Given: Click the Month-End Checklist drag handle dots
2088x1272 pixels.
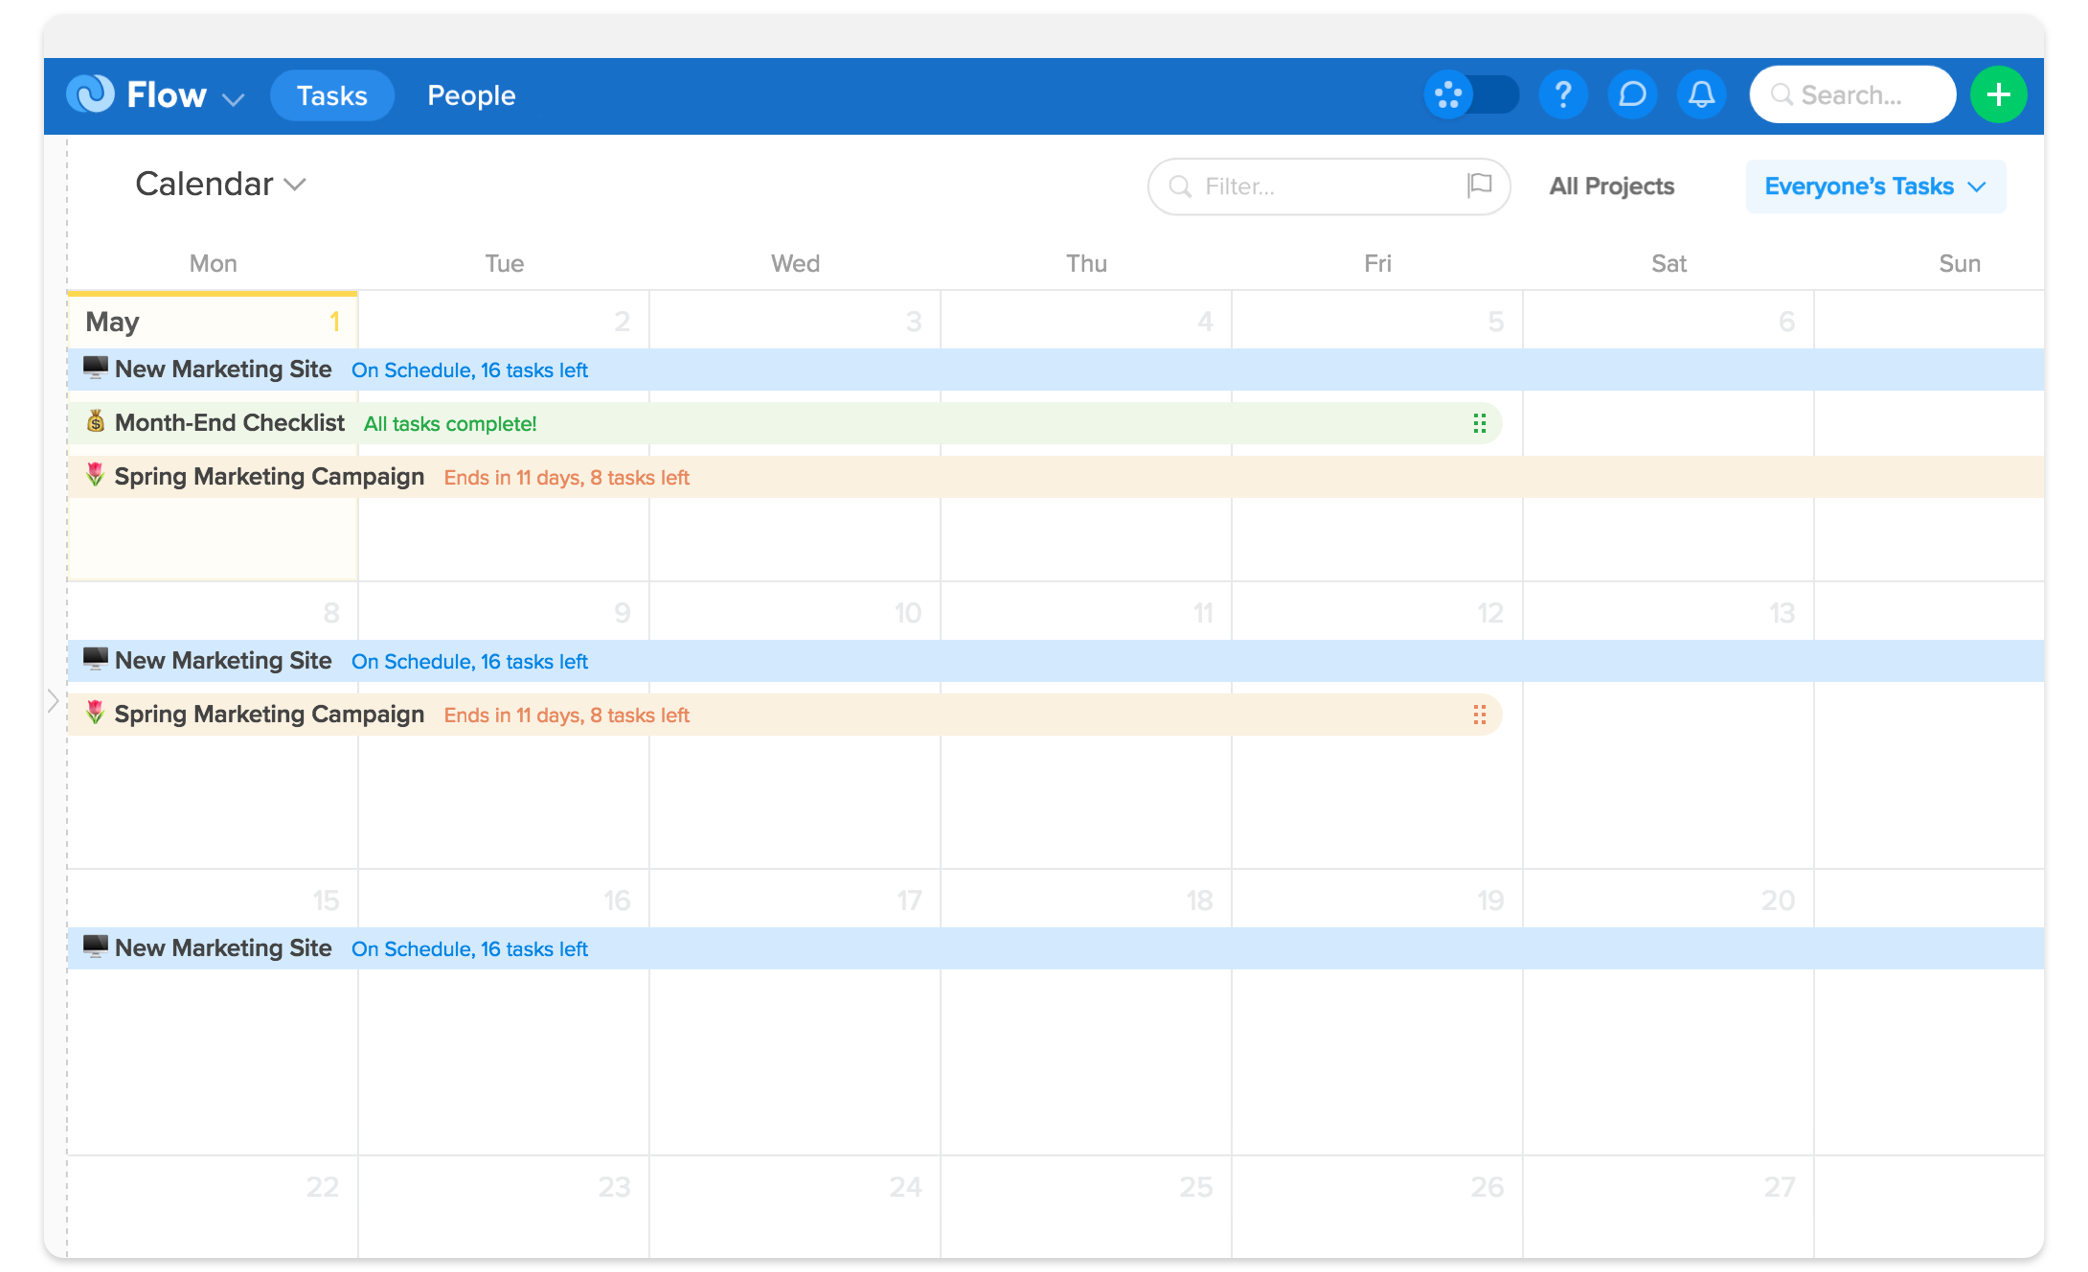Looking at the screenshot, I should click(1479, 424).
